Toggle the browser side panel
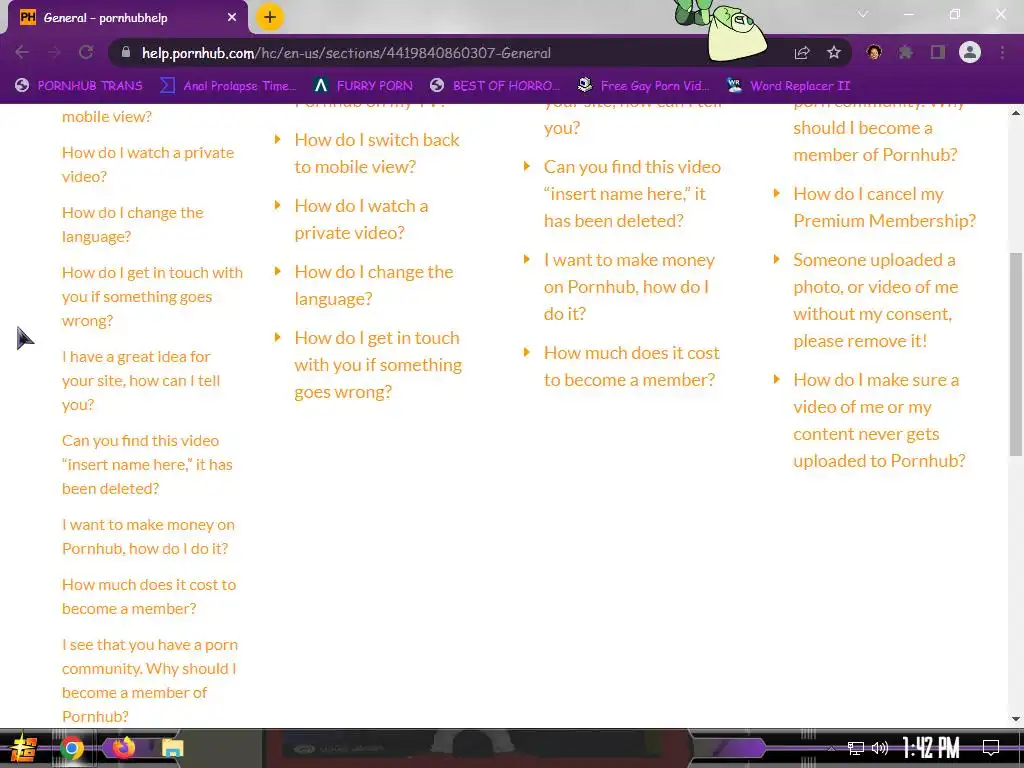Image resolution: width=1024 pixels, height=768 pixels. pyautogui.click(x=938, y=52)
